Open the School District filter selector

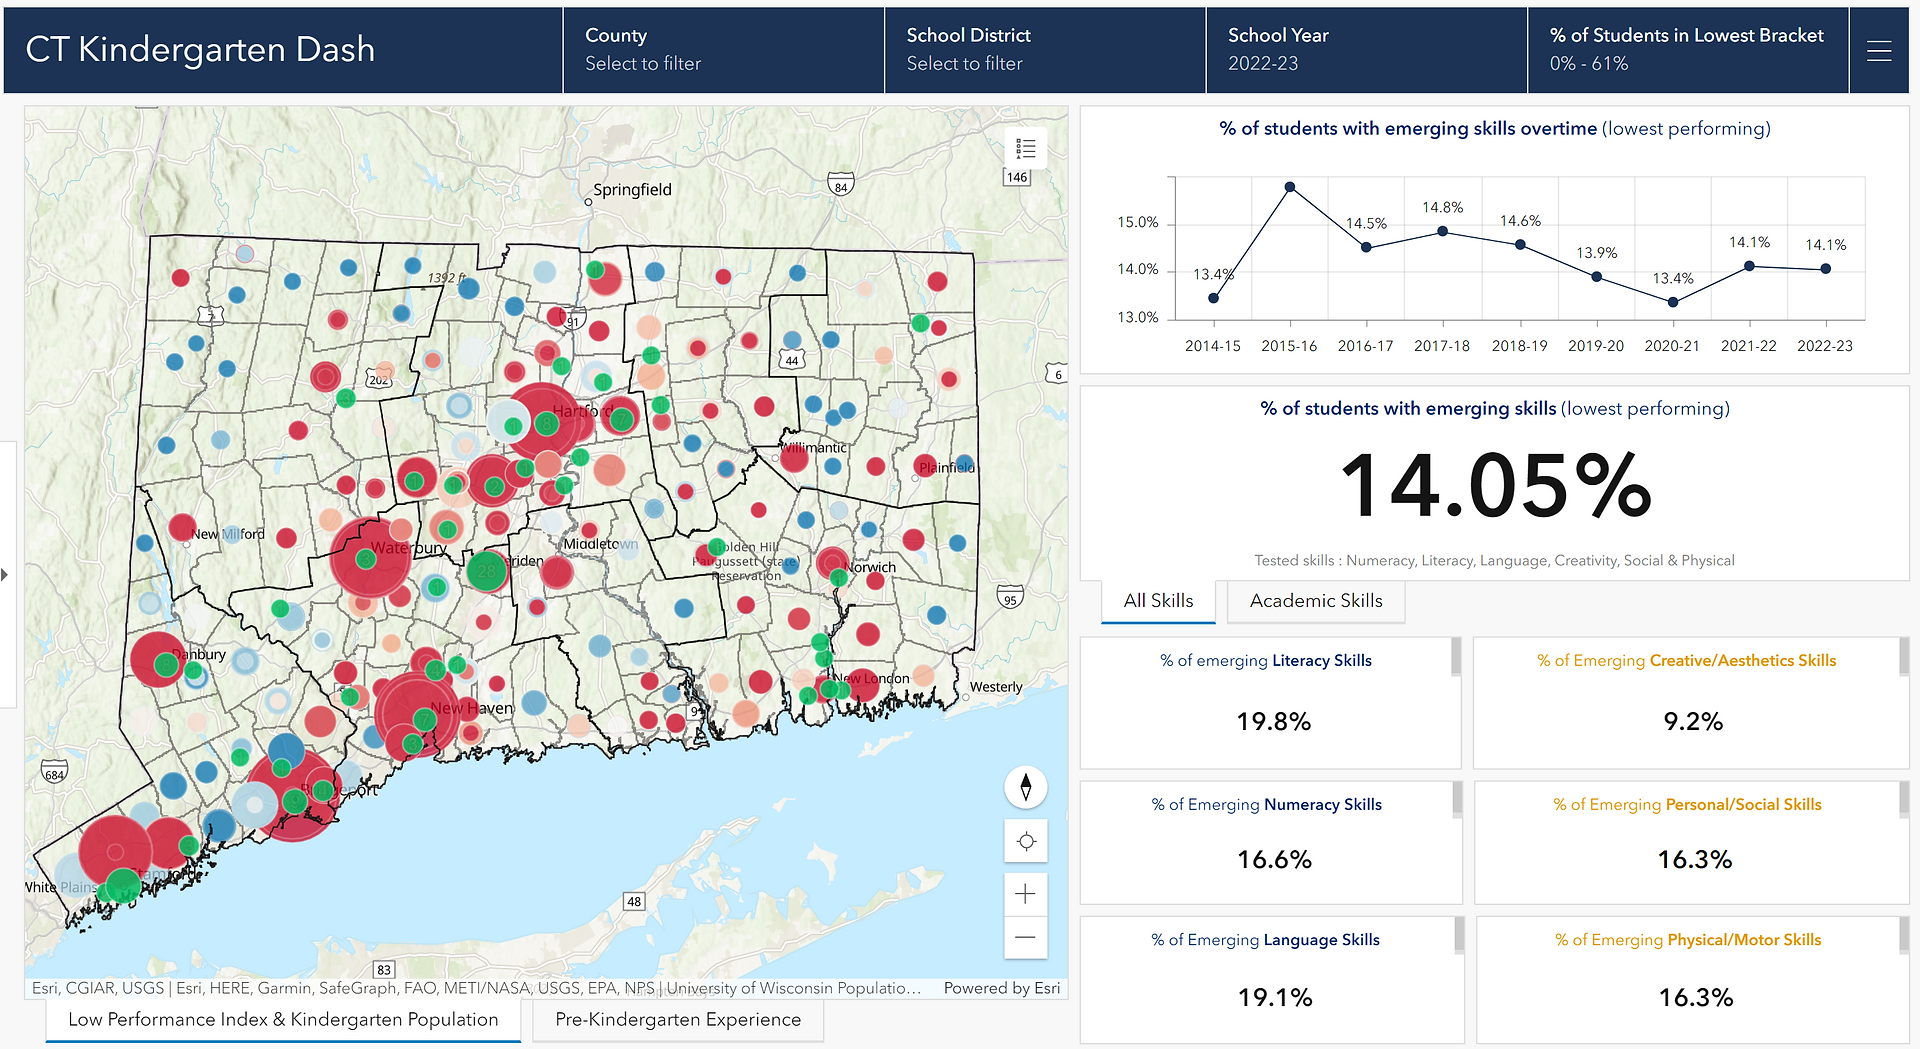(1045, 50)
